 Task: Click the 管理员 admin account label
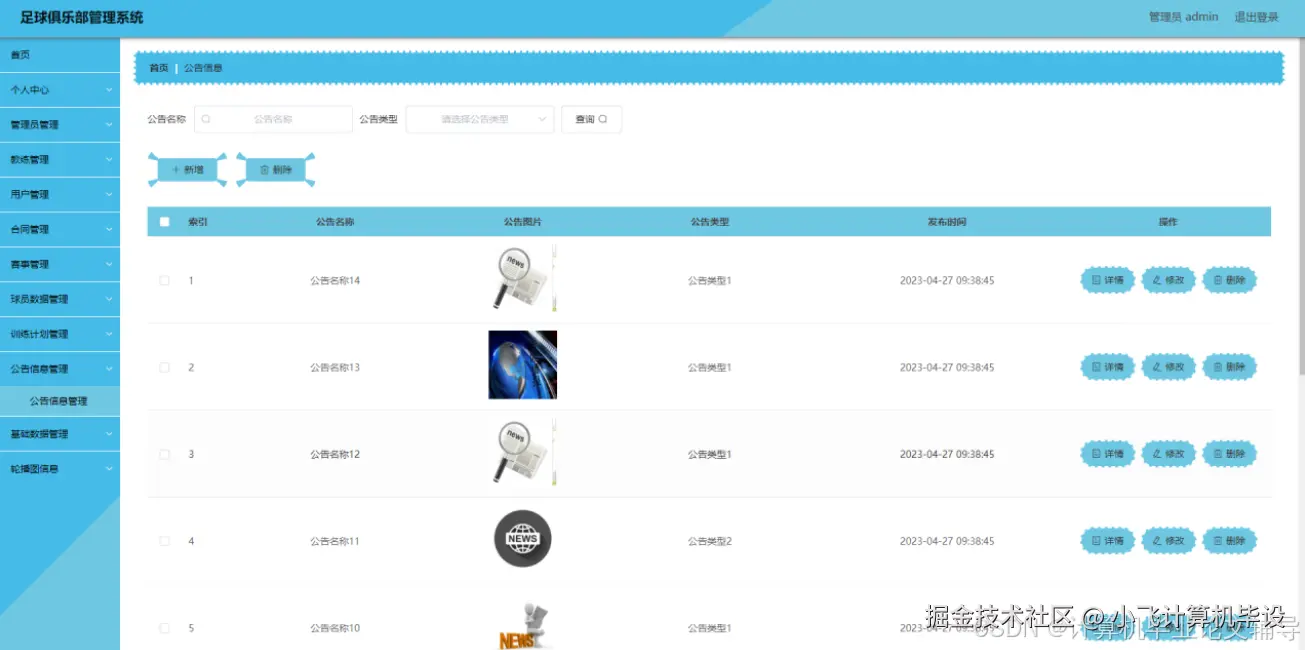click(x=1183, y=17)
